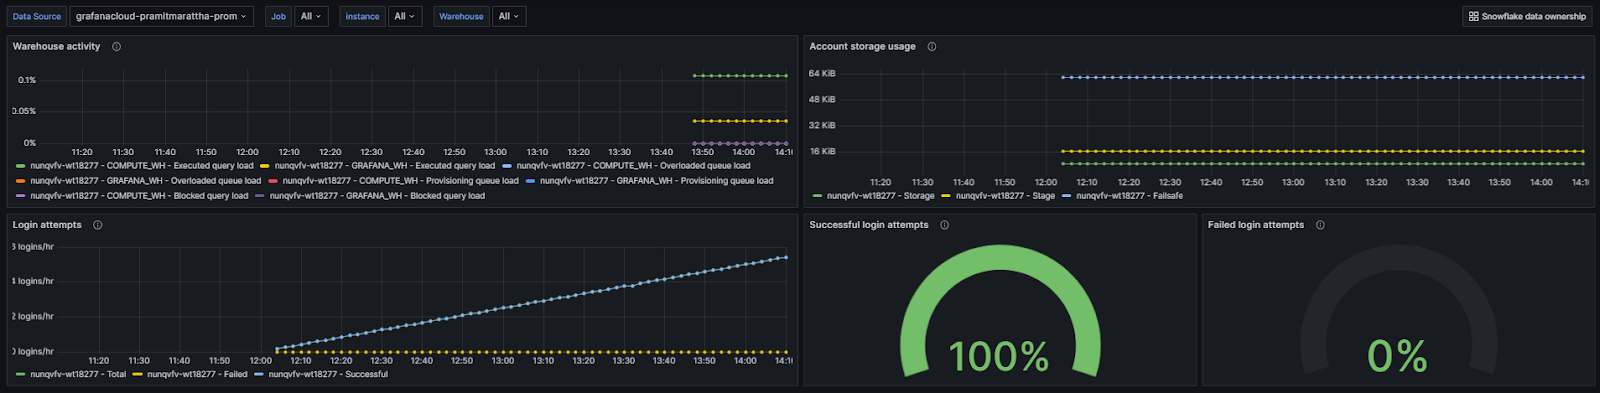Expand the Warehouse variable All dropdown
The width and height of the screenshot is (1600, 393).
[509, 16]
